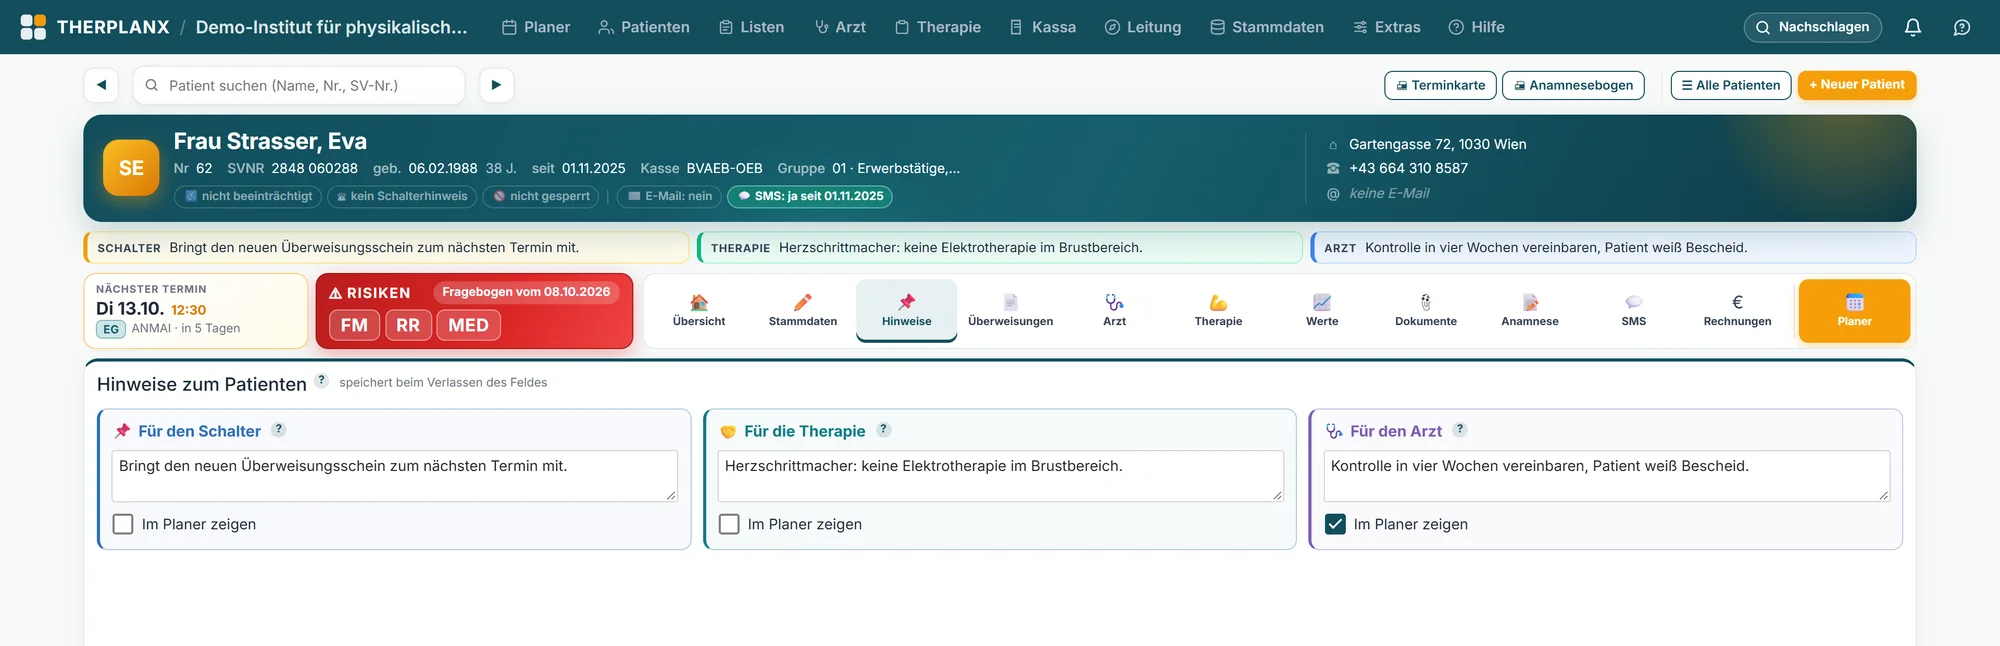Image resolution: width=2000 pixels, height=646 pixels.
Task: Open the notifications bell icon
Action: point(1912,27)
